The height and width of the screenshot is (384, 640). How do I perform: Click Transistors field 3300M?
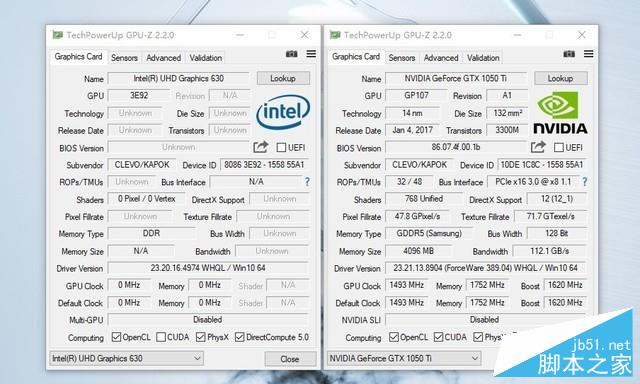tap(507, 130)
